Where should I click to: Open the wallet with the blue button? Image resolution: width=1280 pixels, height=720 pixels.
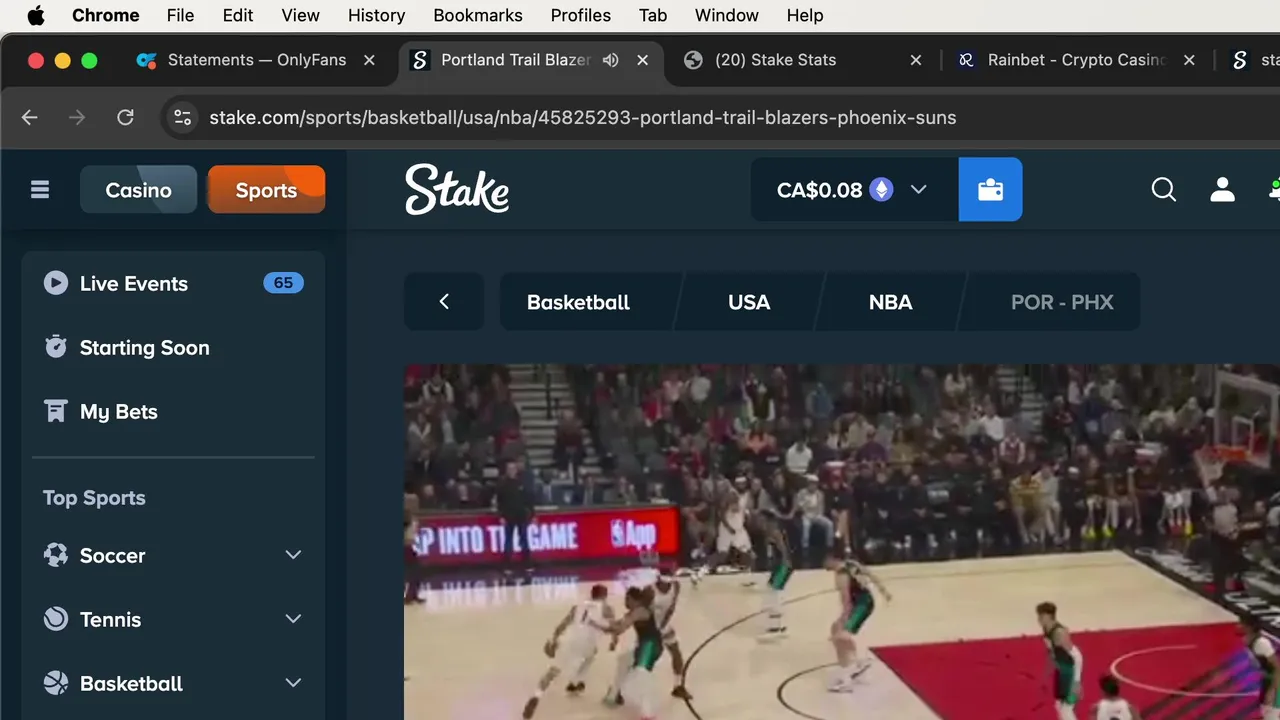coord(990,190)
